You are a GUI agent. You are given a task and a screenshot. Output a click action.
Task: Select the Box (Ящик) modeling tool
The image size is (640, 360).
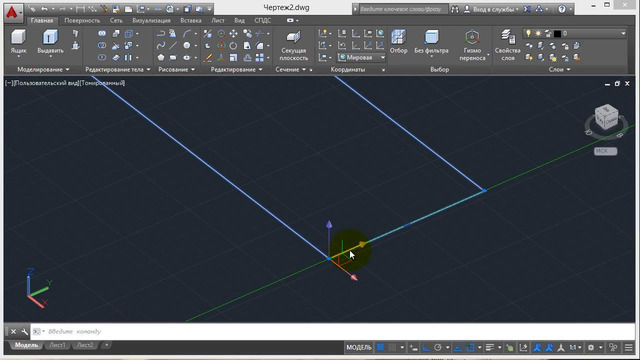pyautogui.click(x=18, y=42)
